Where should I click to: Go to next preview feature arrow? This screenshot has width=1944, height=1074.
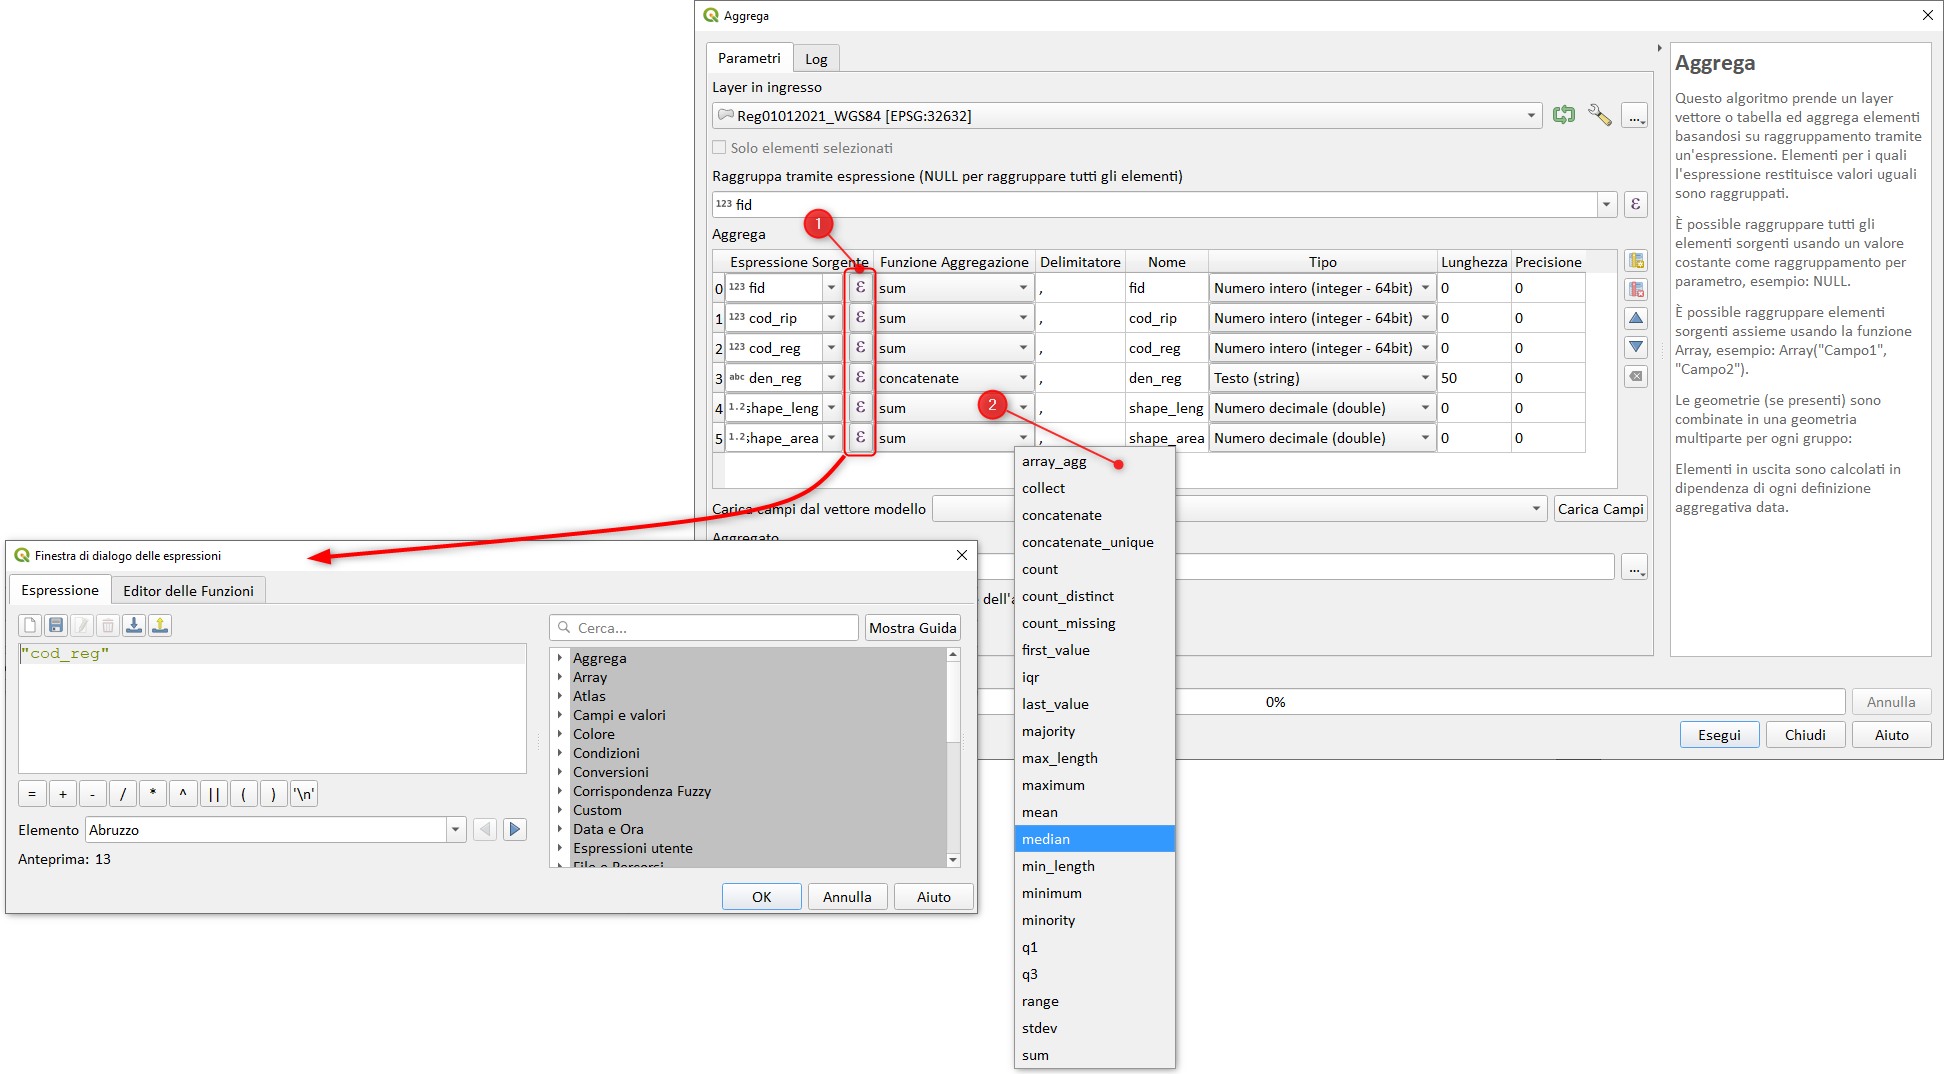click(515, 829)
